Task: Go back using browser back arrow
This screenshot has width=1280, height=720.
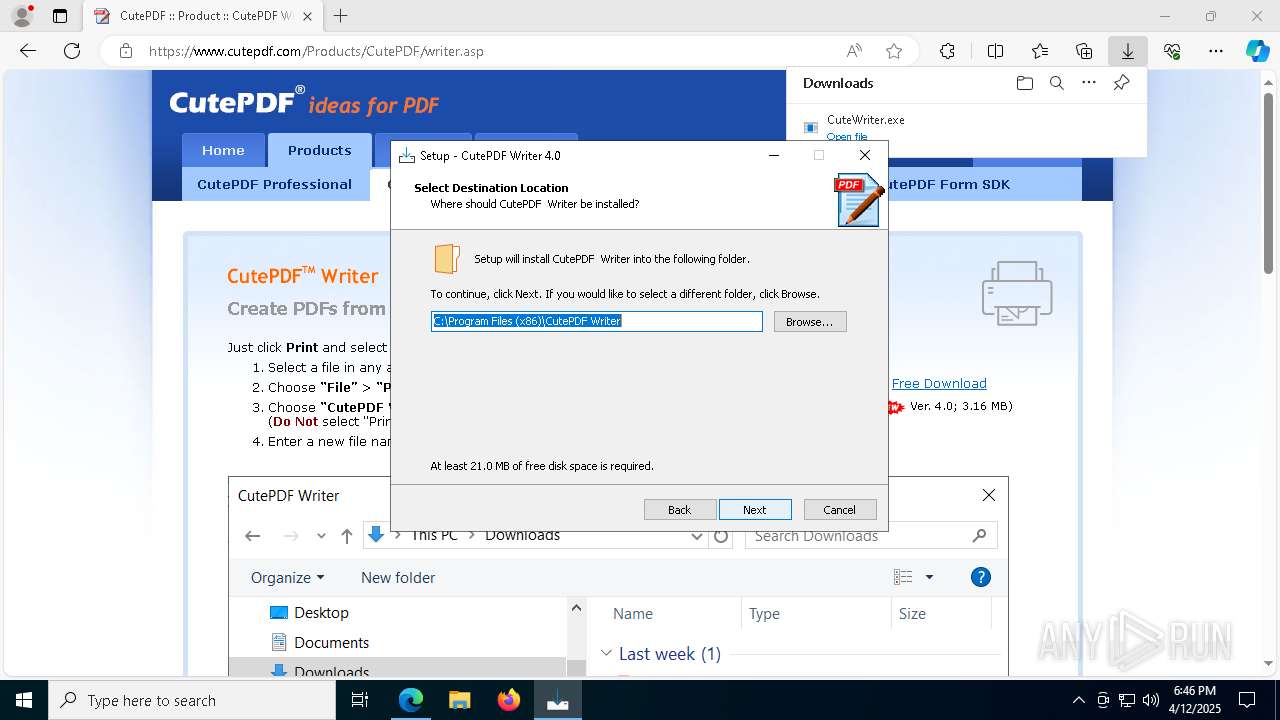Action: tap(28, 51)
